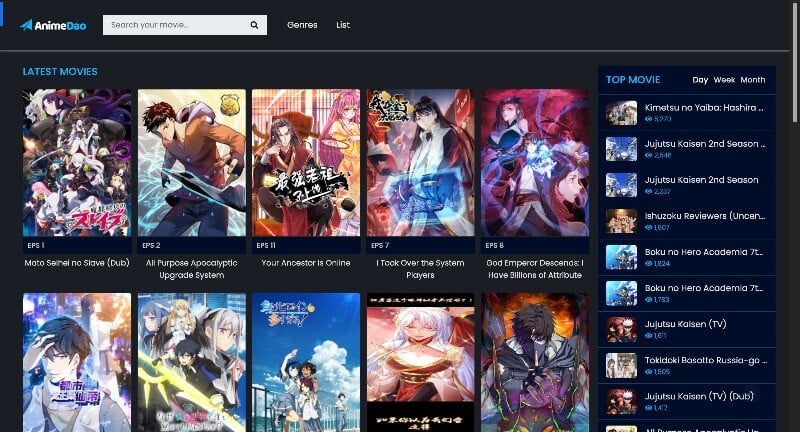This screenshot has width=800, height=432.
Task: Click EPS 8 label under God Emperor
Action: tap(494, 245)
